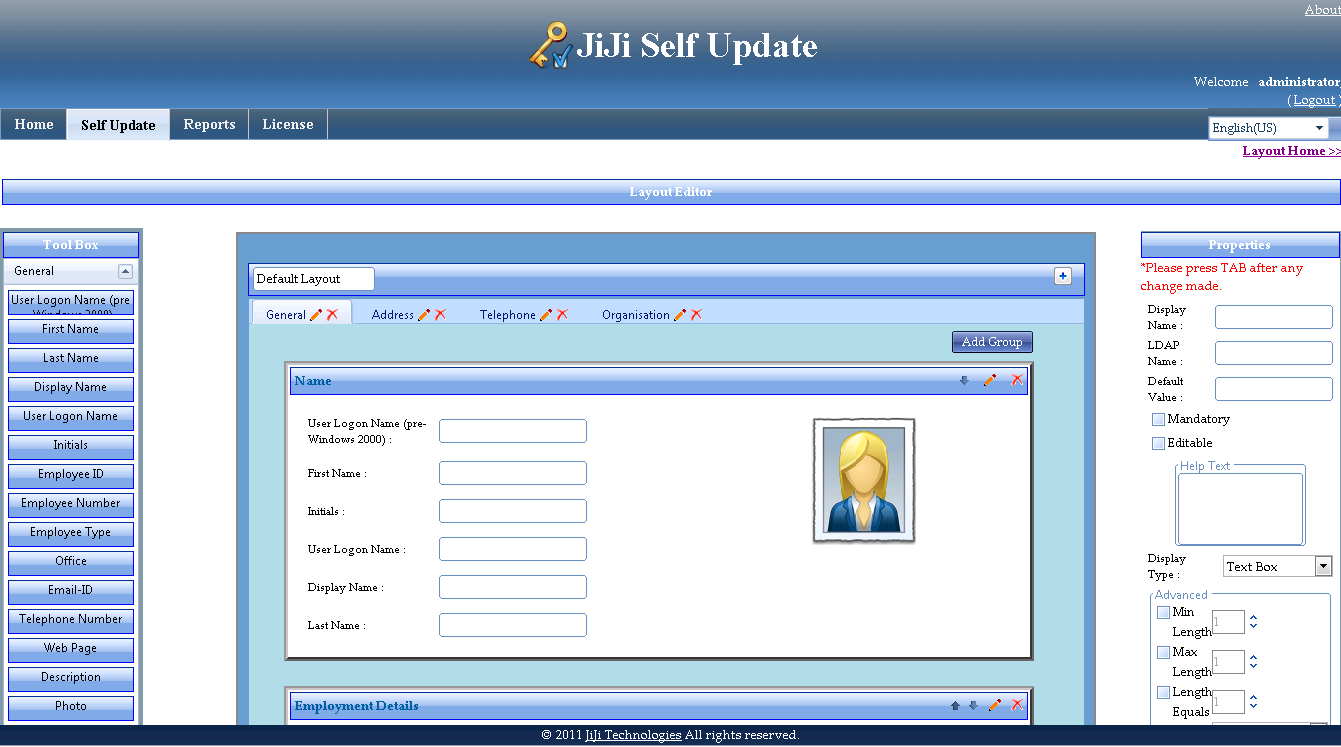1341x747 pixels.
Task: Select Description toolbox item
Action: point(71,679)
